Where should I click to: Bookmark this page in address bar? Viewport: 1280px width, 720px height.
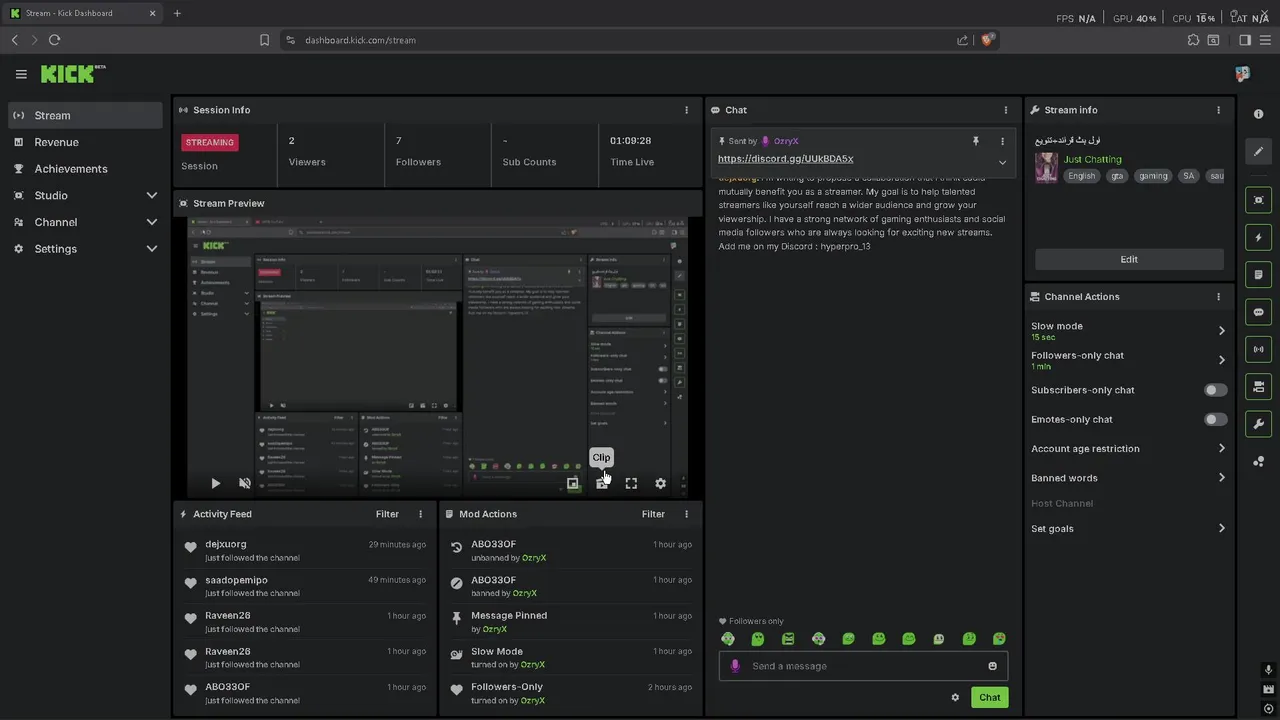coord(264,40)
